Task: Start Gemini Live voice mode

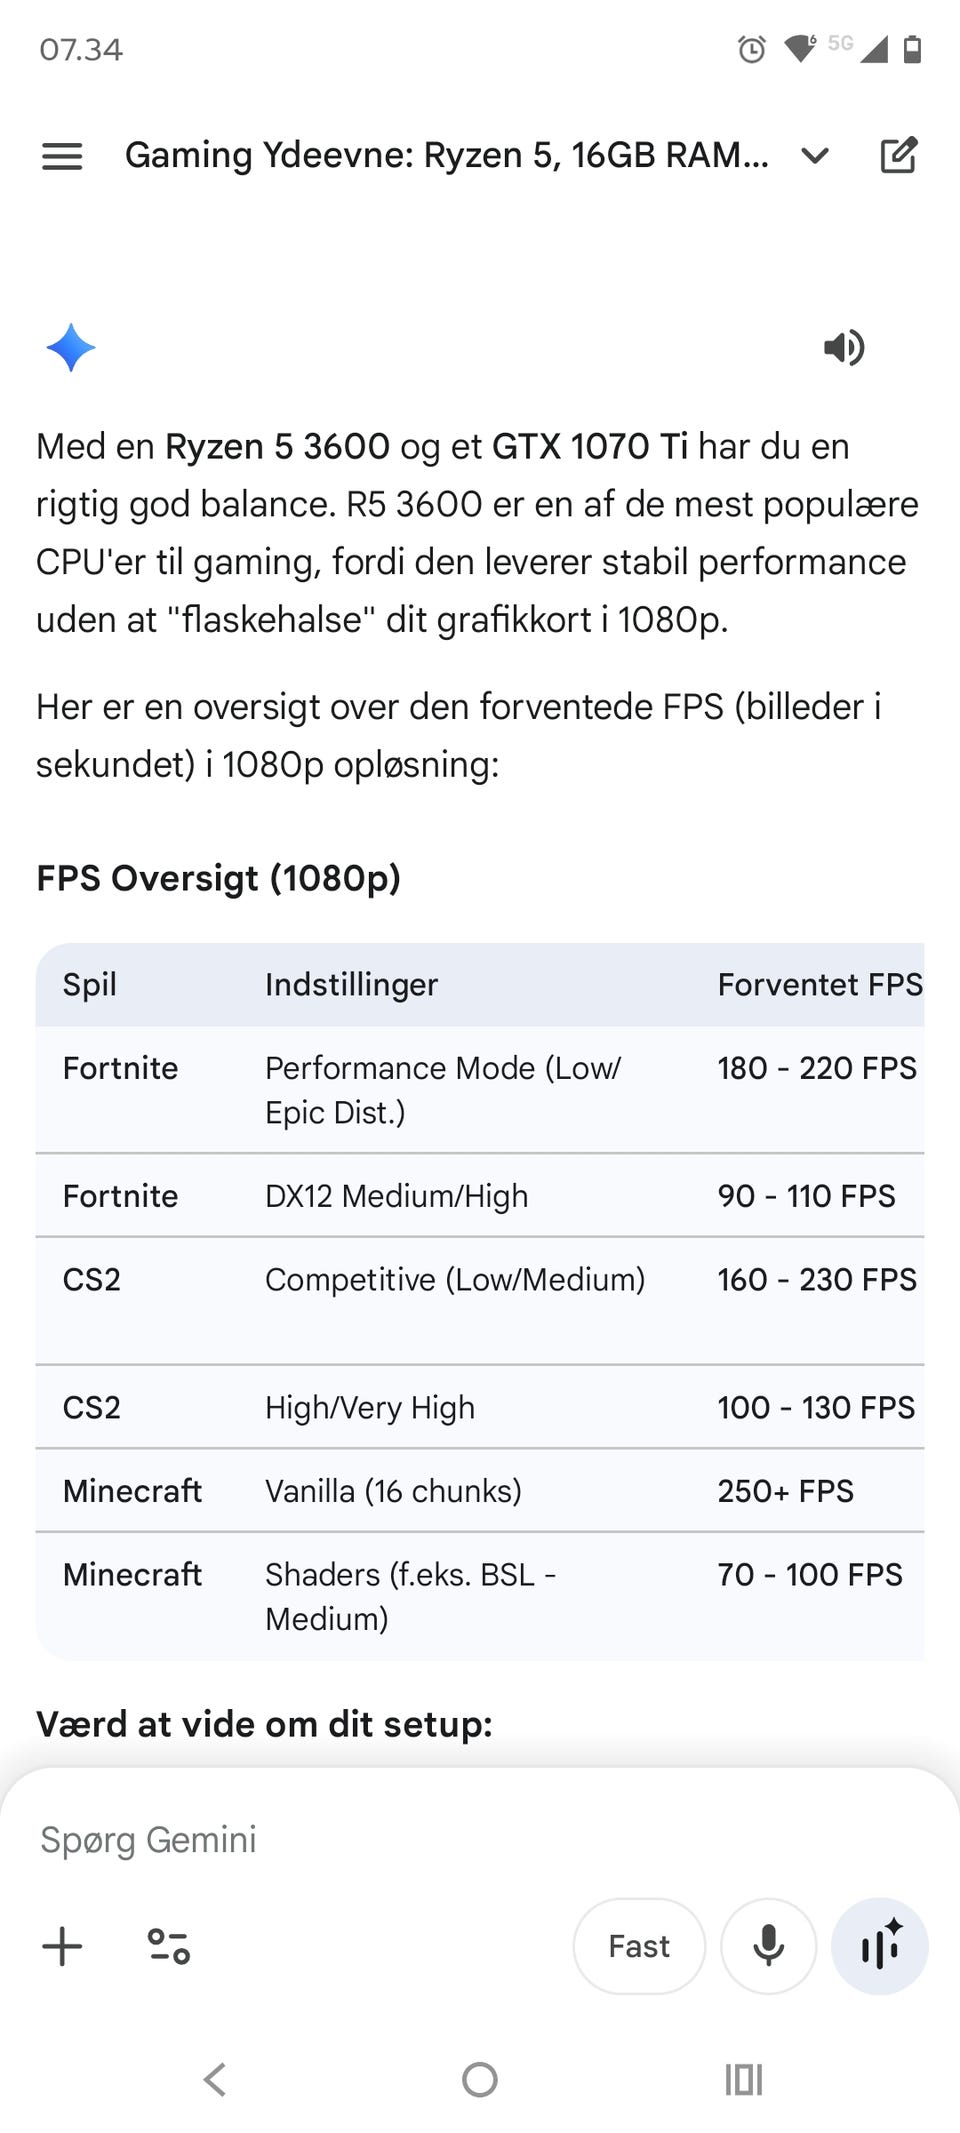Action: [x=880, y=1946]
